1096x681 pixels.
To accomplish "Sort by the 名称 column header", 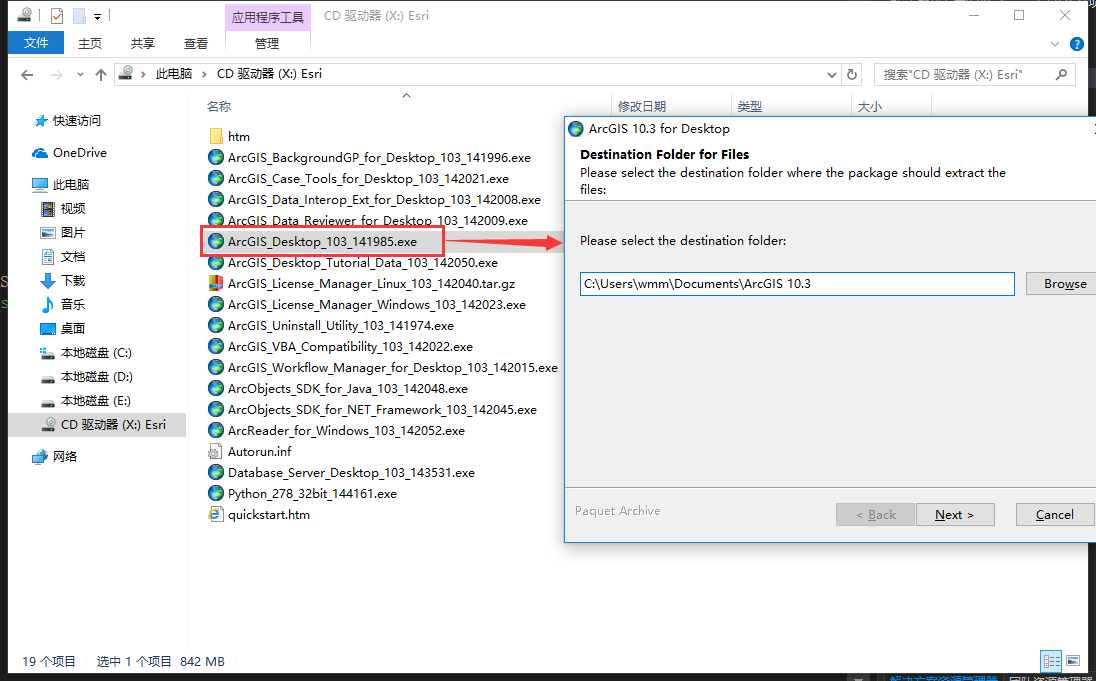I will point(219,106).
